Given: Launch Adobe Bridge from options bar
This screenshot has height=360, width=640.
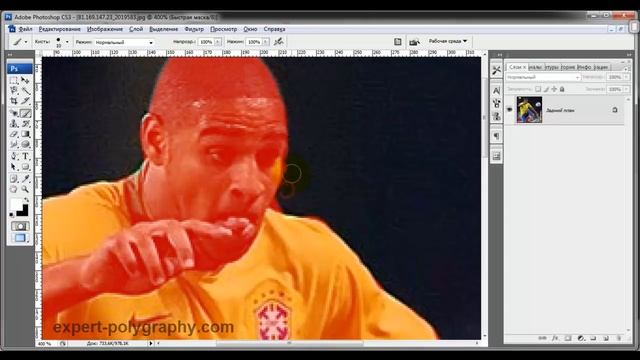Looking at the screenshot, I should 414,42.
